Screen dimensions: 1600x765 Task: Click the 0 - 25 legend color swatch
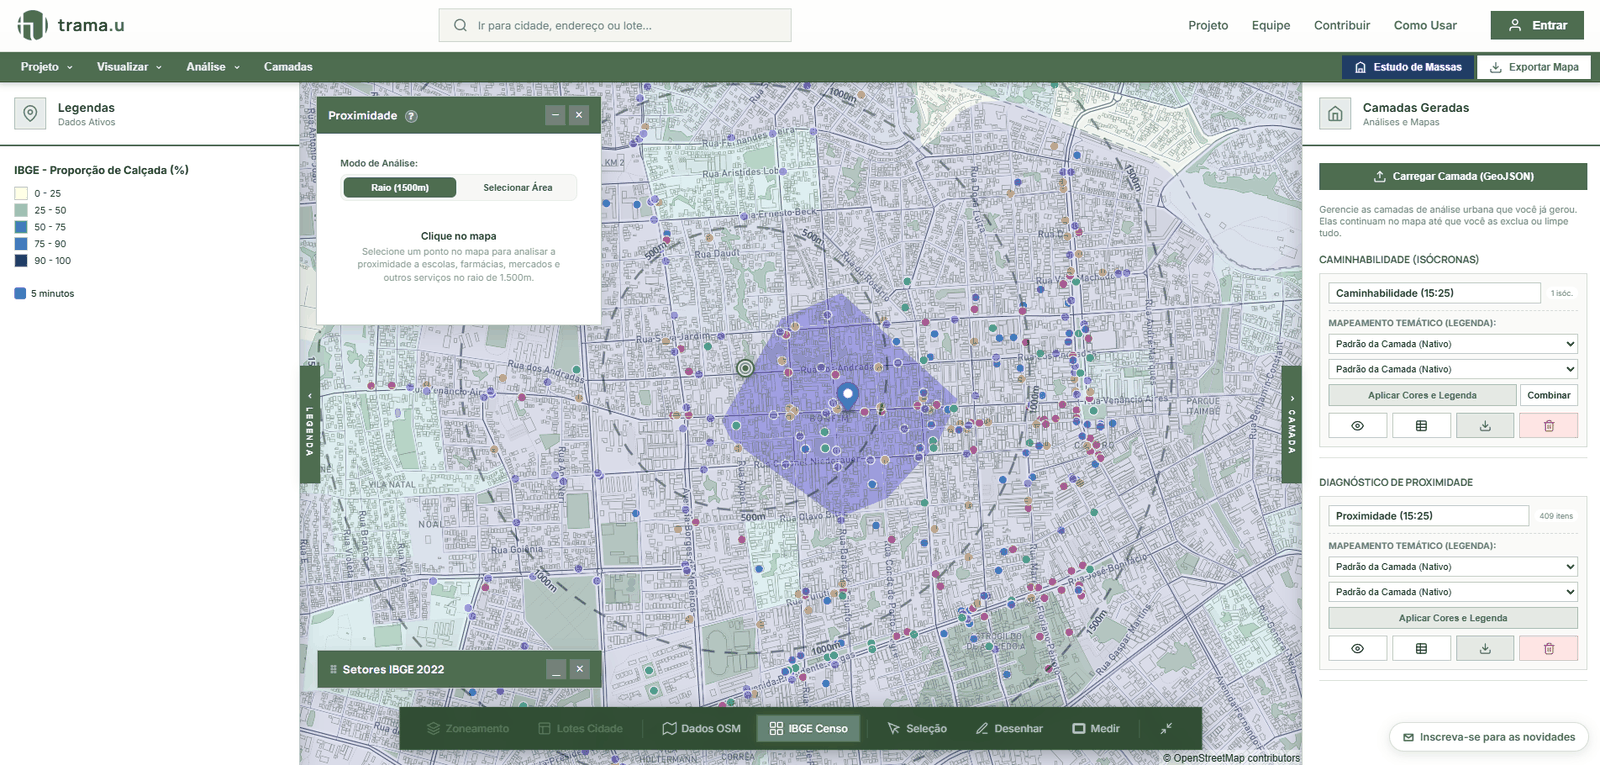(21, 194)
